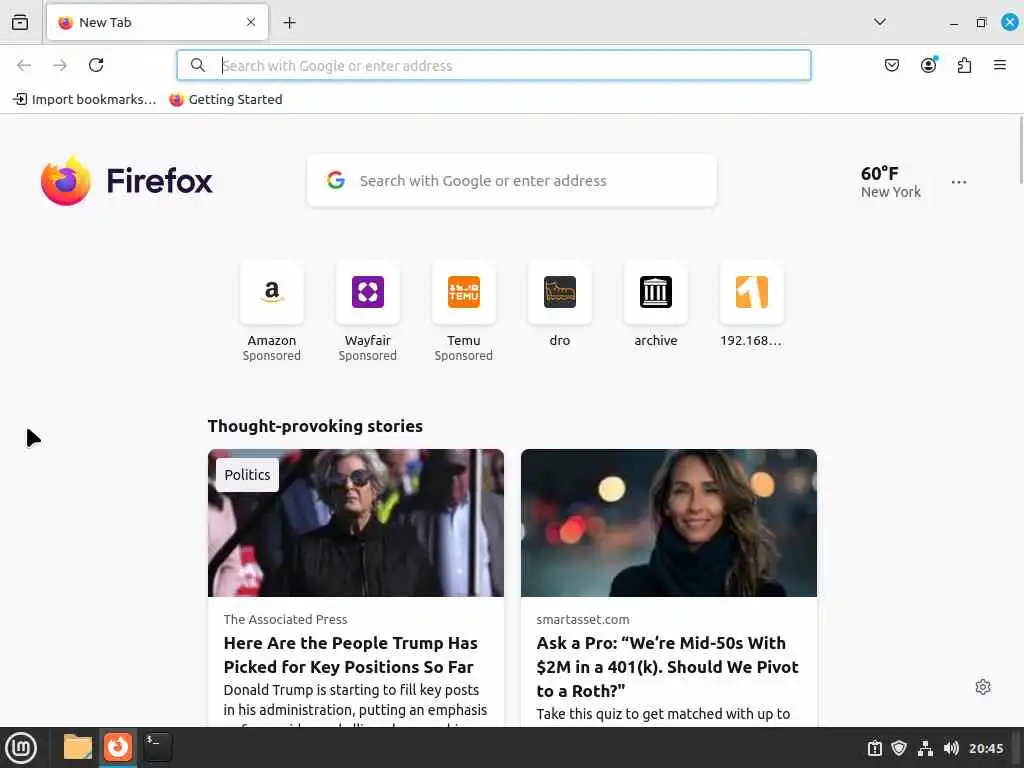
Task: Open the 'Here Are the People Trump Has Picked' headline
Action: point(351,655)
